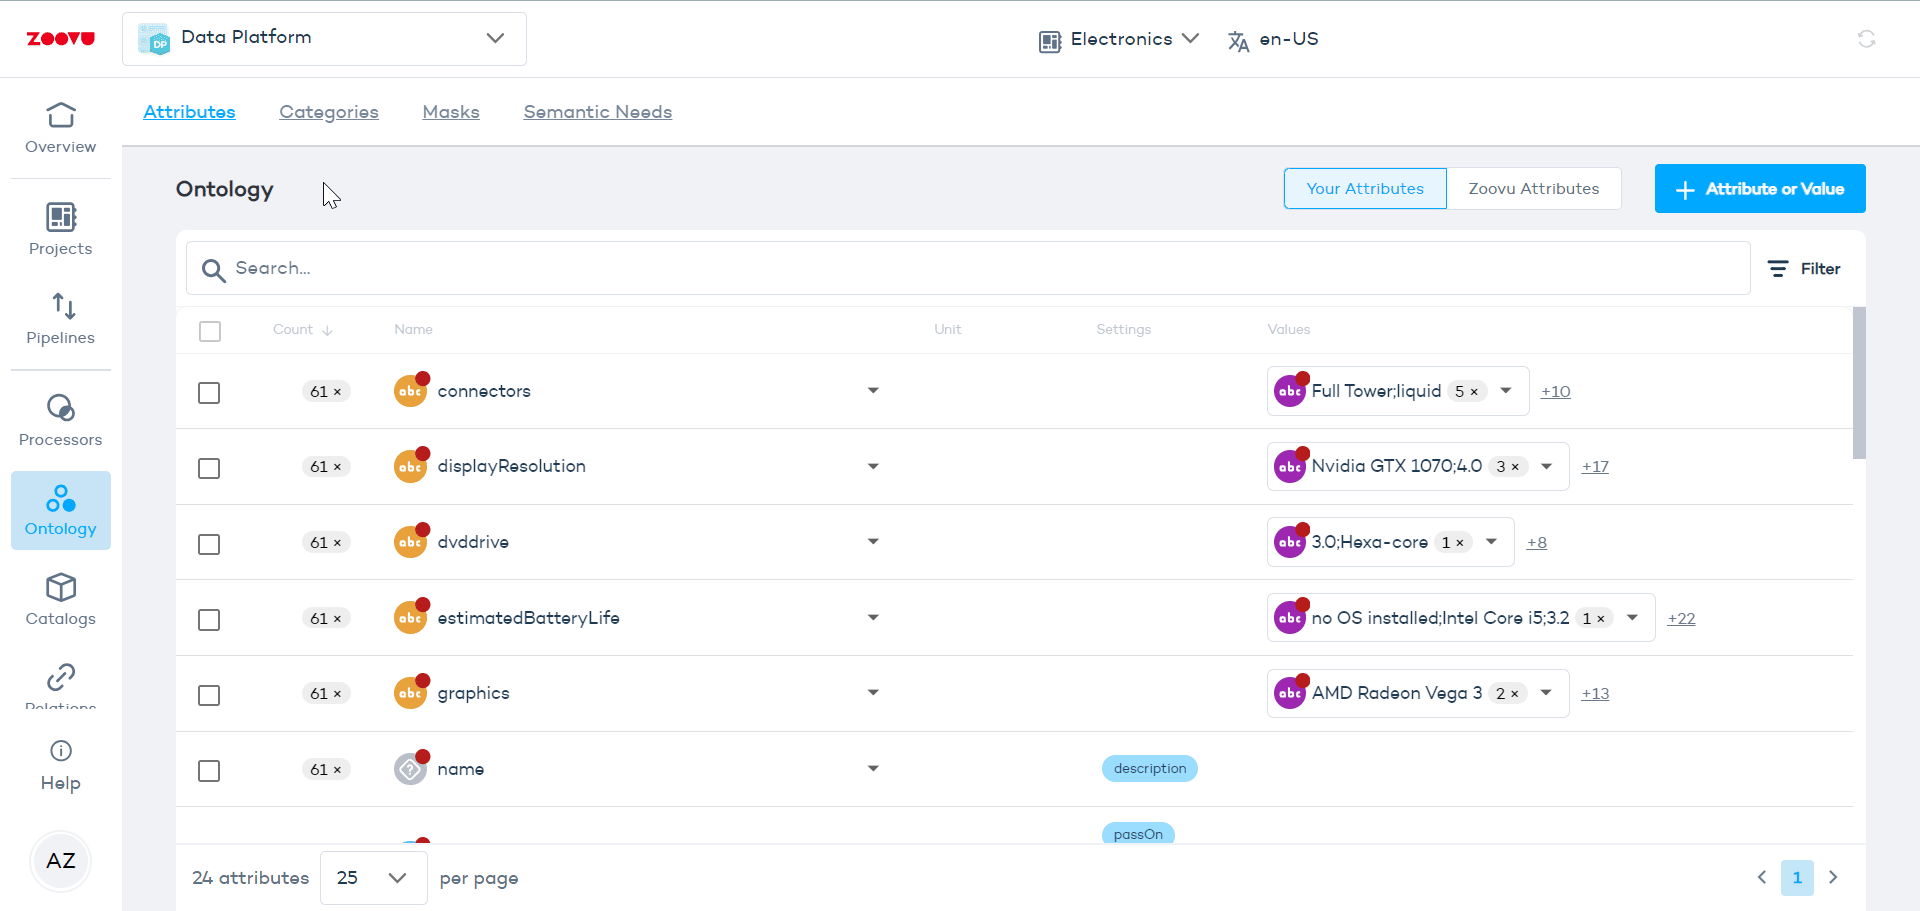Screen dimensions: 1920x911
Task: Open the Electronics category dropdown
Action: 1119,39
